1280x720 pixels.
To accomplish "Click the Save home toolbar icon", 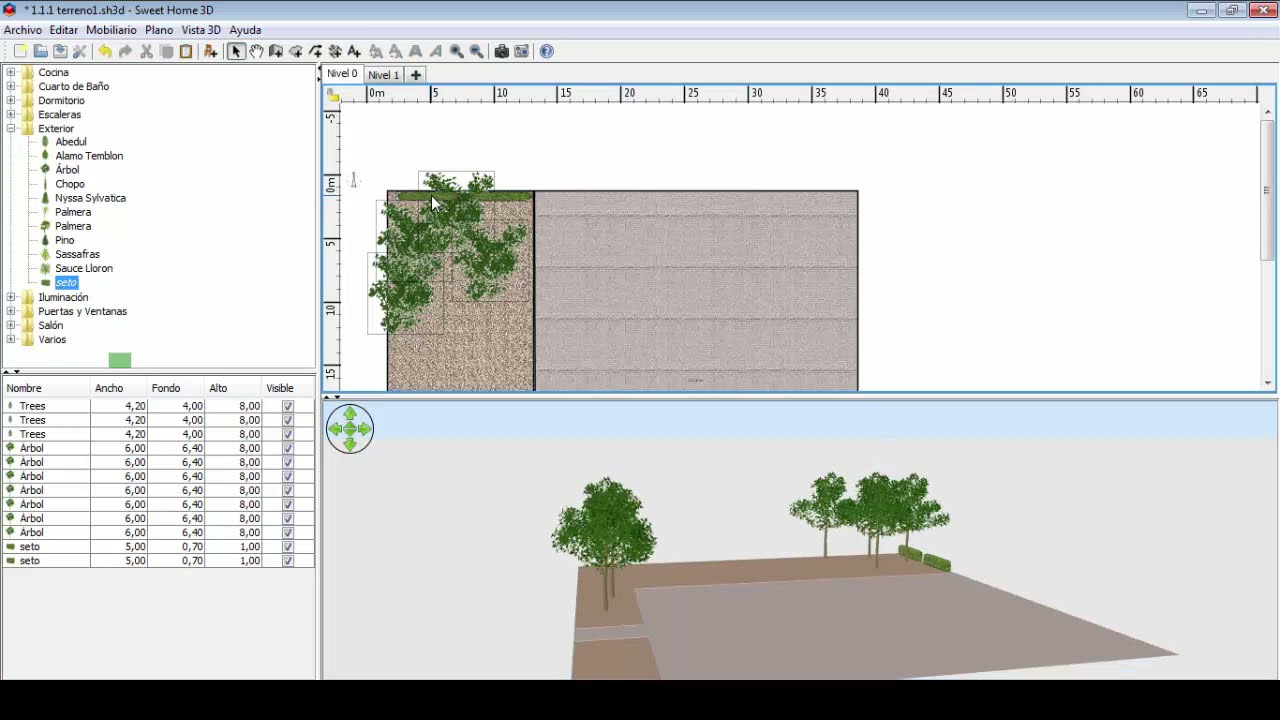I will click(60, 51).
